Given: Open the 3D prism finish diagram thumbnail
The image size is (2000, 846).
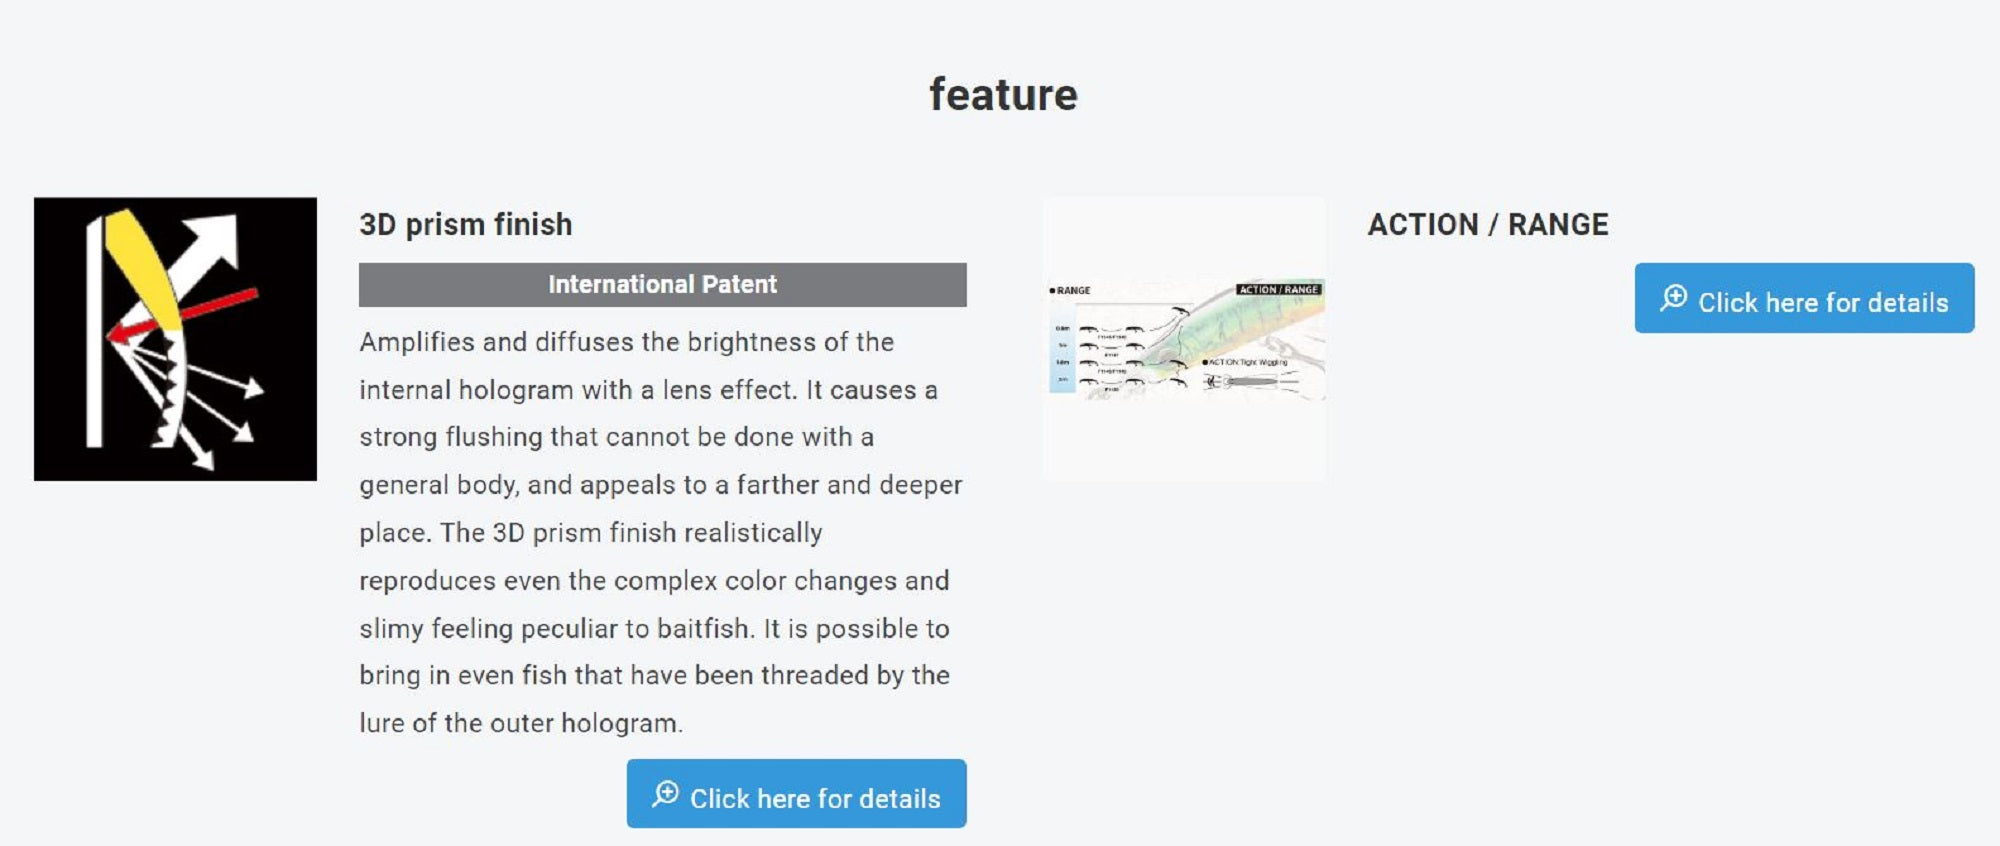Looking at the screenshot, I should [175, 339].
